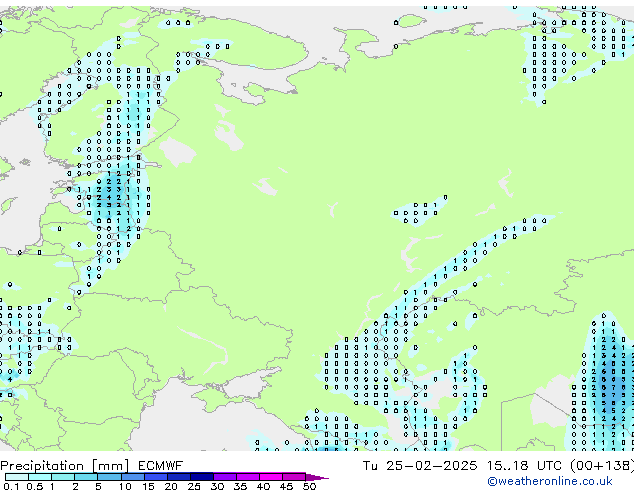This screenshot has height=490, width=634.
Task: Open the weatheronline.co.uk copyright link
Action: (x=550, y=481)
